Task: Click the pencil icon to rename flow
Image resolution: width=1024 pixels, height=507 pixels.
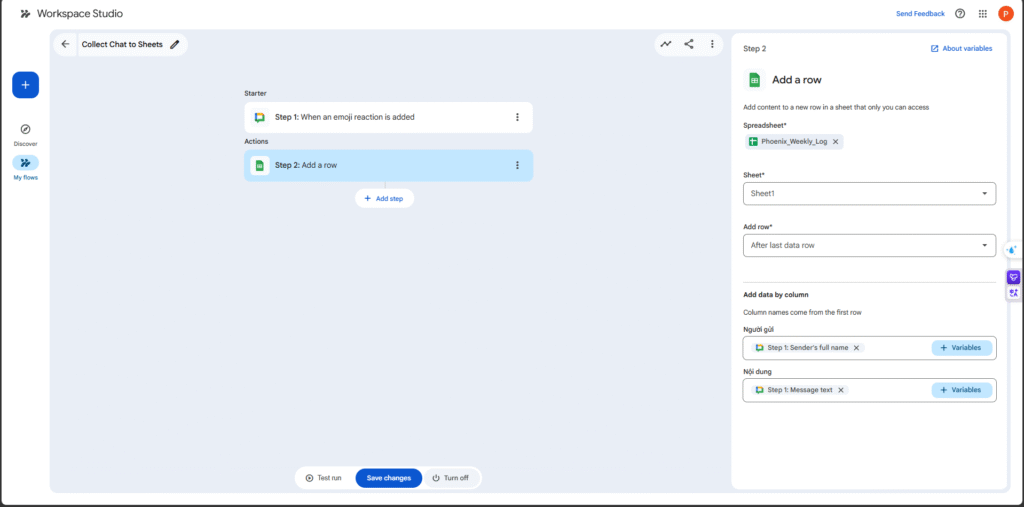Action: pos(175,44)
